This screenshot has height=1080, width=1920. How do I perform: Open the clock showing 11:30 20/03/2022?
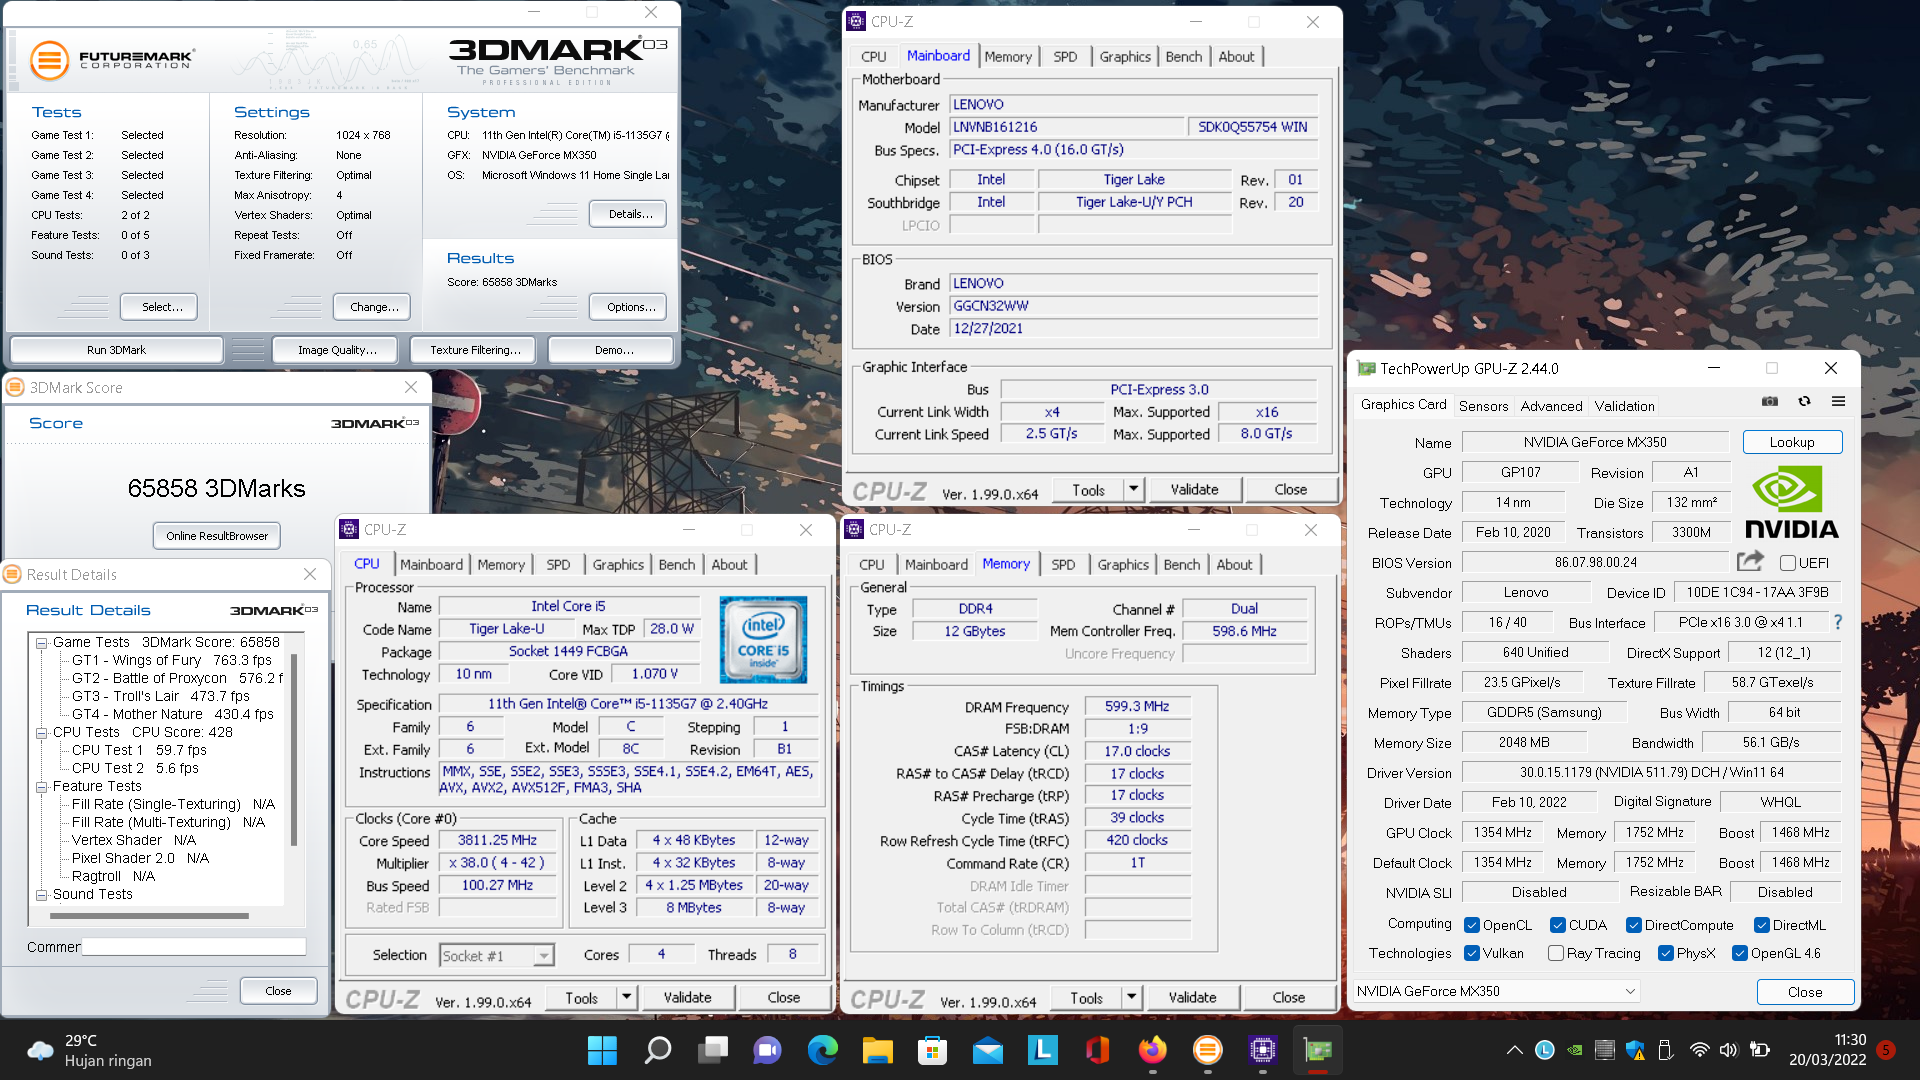point(1828,1050)
